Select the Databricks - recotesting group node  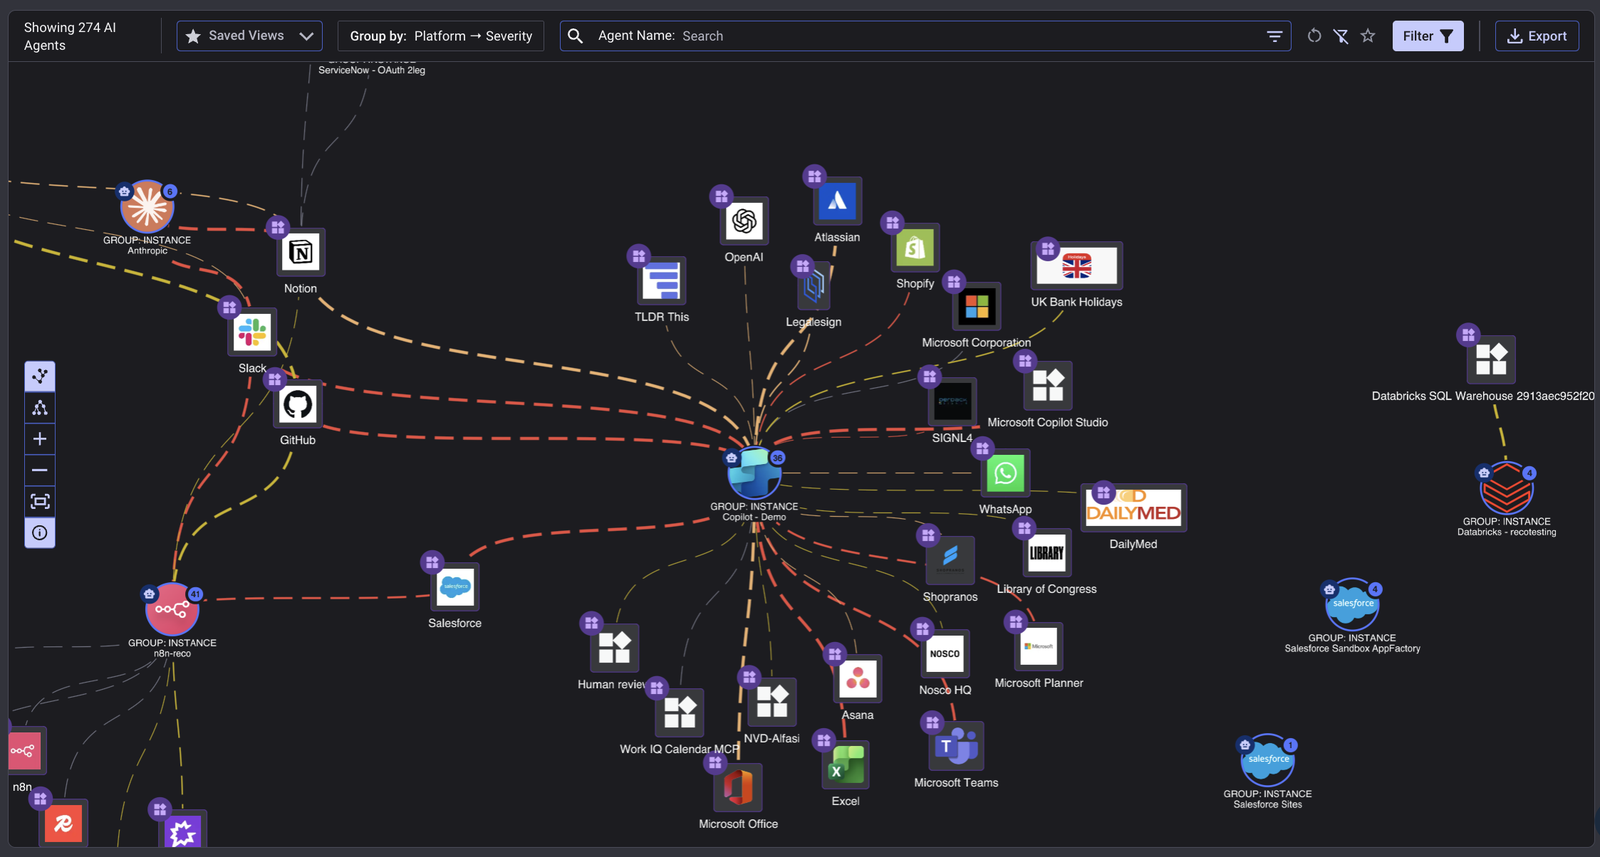tap(1507, 490)
